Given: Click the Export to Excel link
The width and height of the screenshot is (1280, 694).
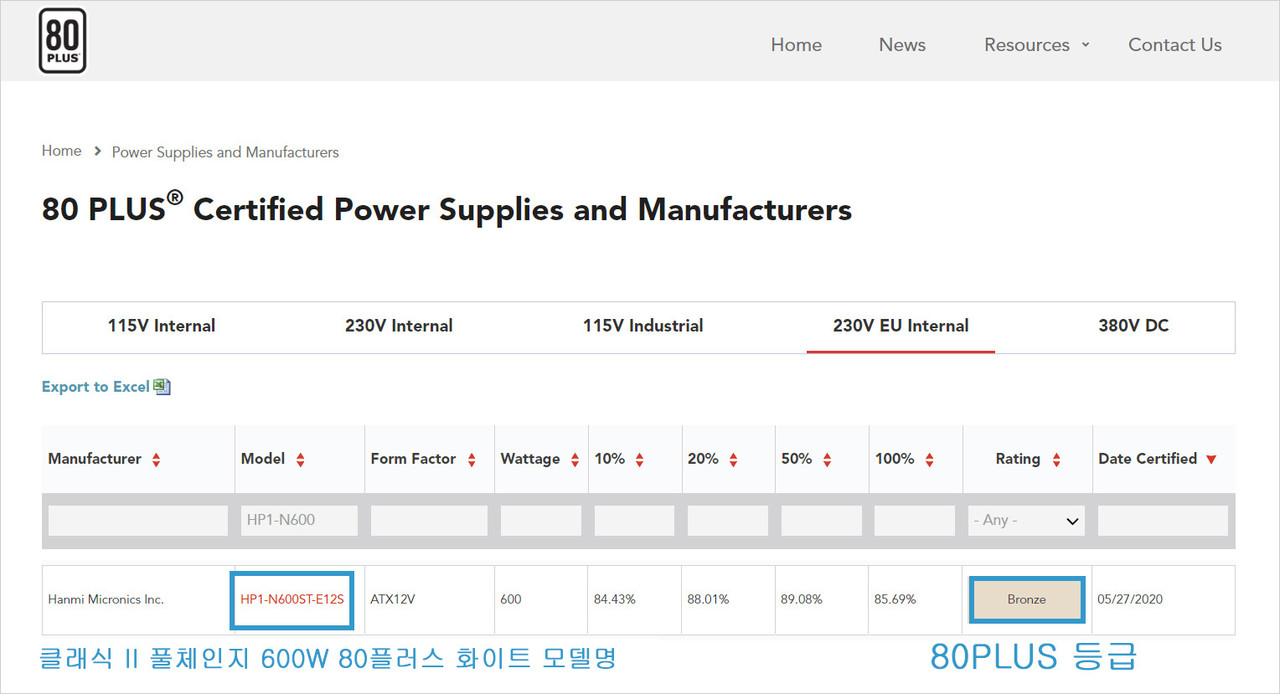Looking at the screenshot, I should (95, 387).
